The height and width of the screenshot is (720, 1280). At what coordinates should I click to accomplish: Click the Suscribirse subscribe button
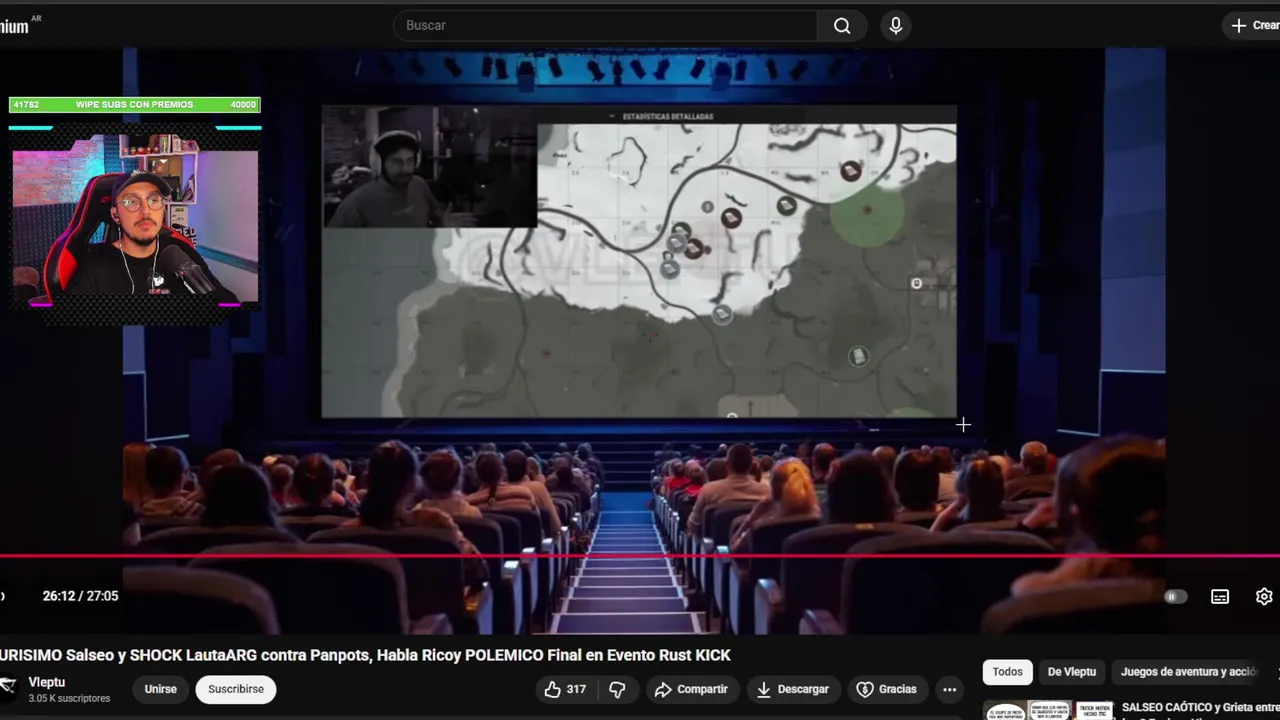click(x=236, y=689)
